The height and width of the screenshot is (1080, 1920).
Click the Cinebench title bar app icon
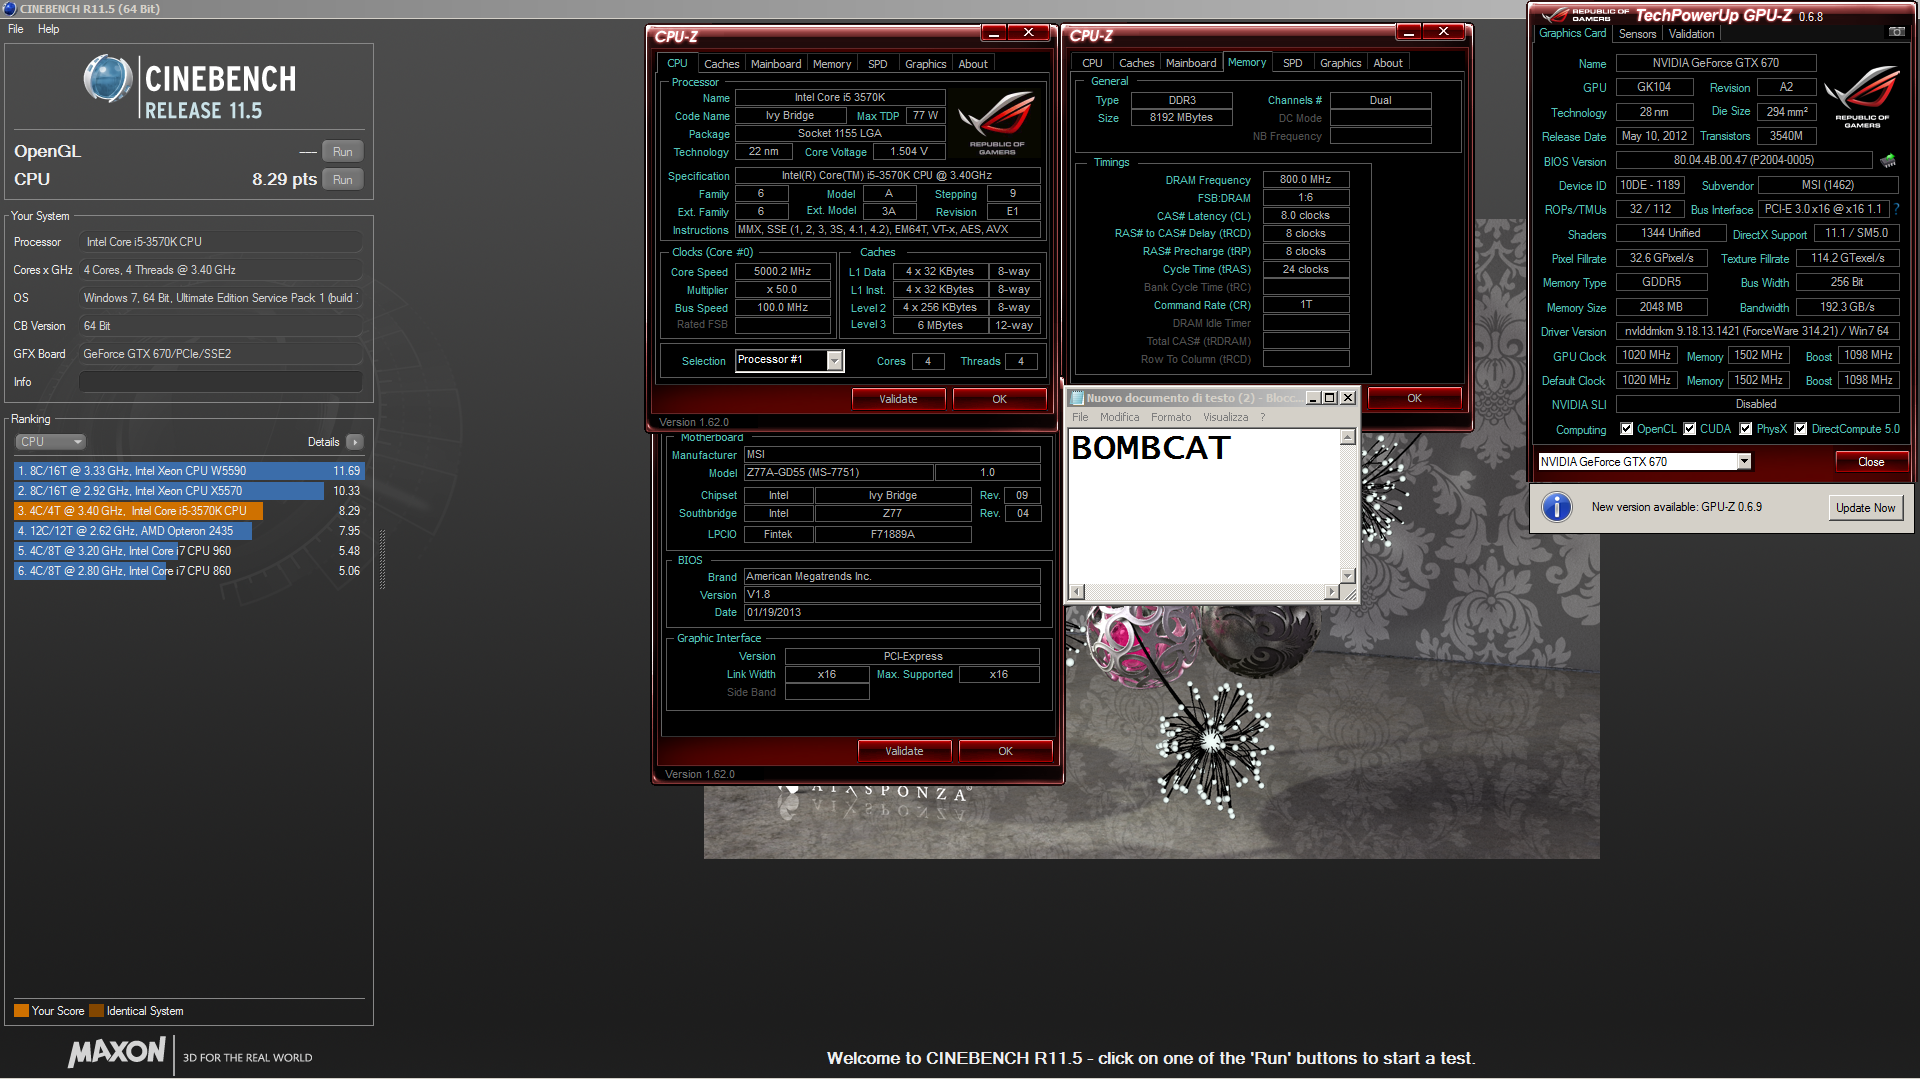click(x=9, y=9)
